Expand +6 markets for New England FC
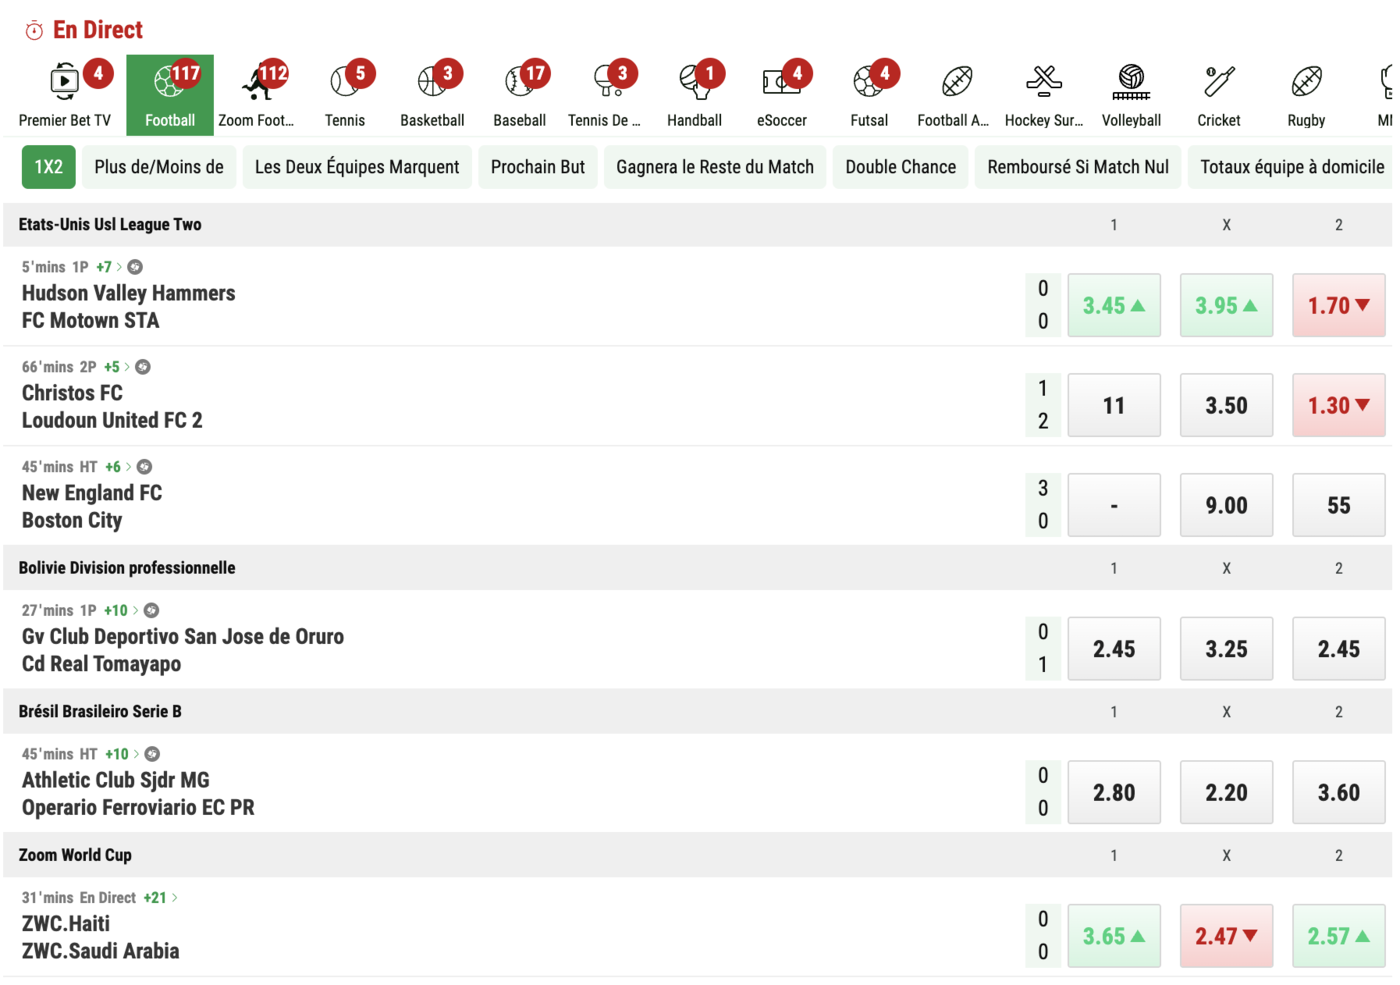Image resolution: width=1400 pixels, height=985 pixels. [117, 467]
